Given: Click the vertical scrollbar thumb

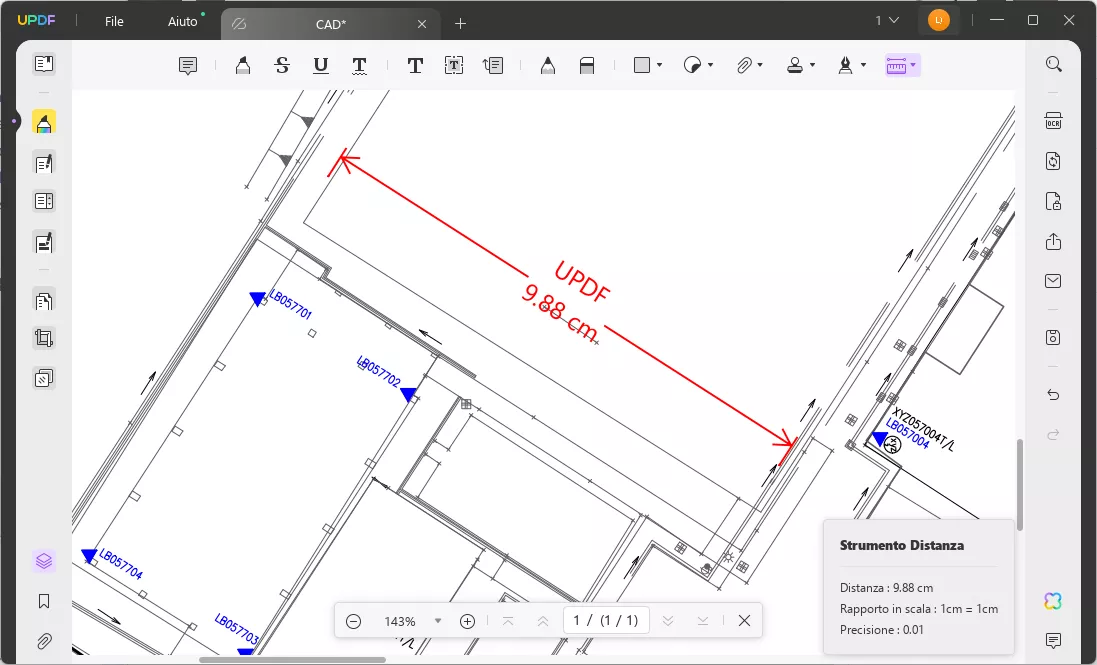Looking at the screenshot, I should (1020, 485).
